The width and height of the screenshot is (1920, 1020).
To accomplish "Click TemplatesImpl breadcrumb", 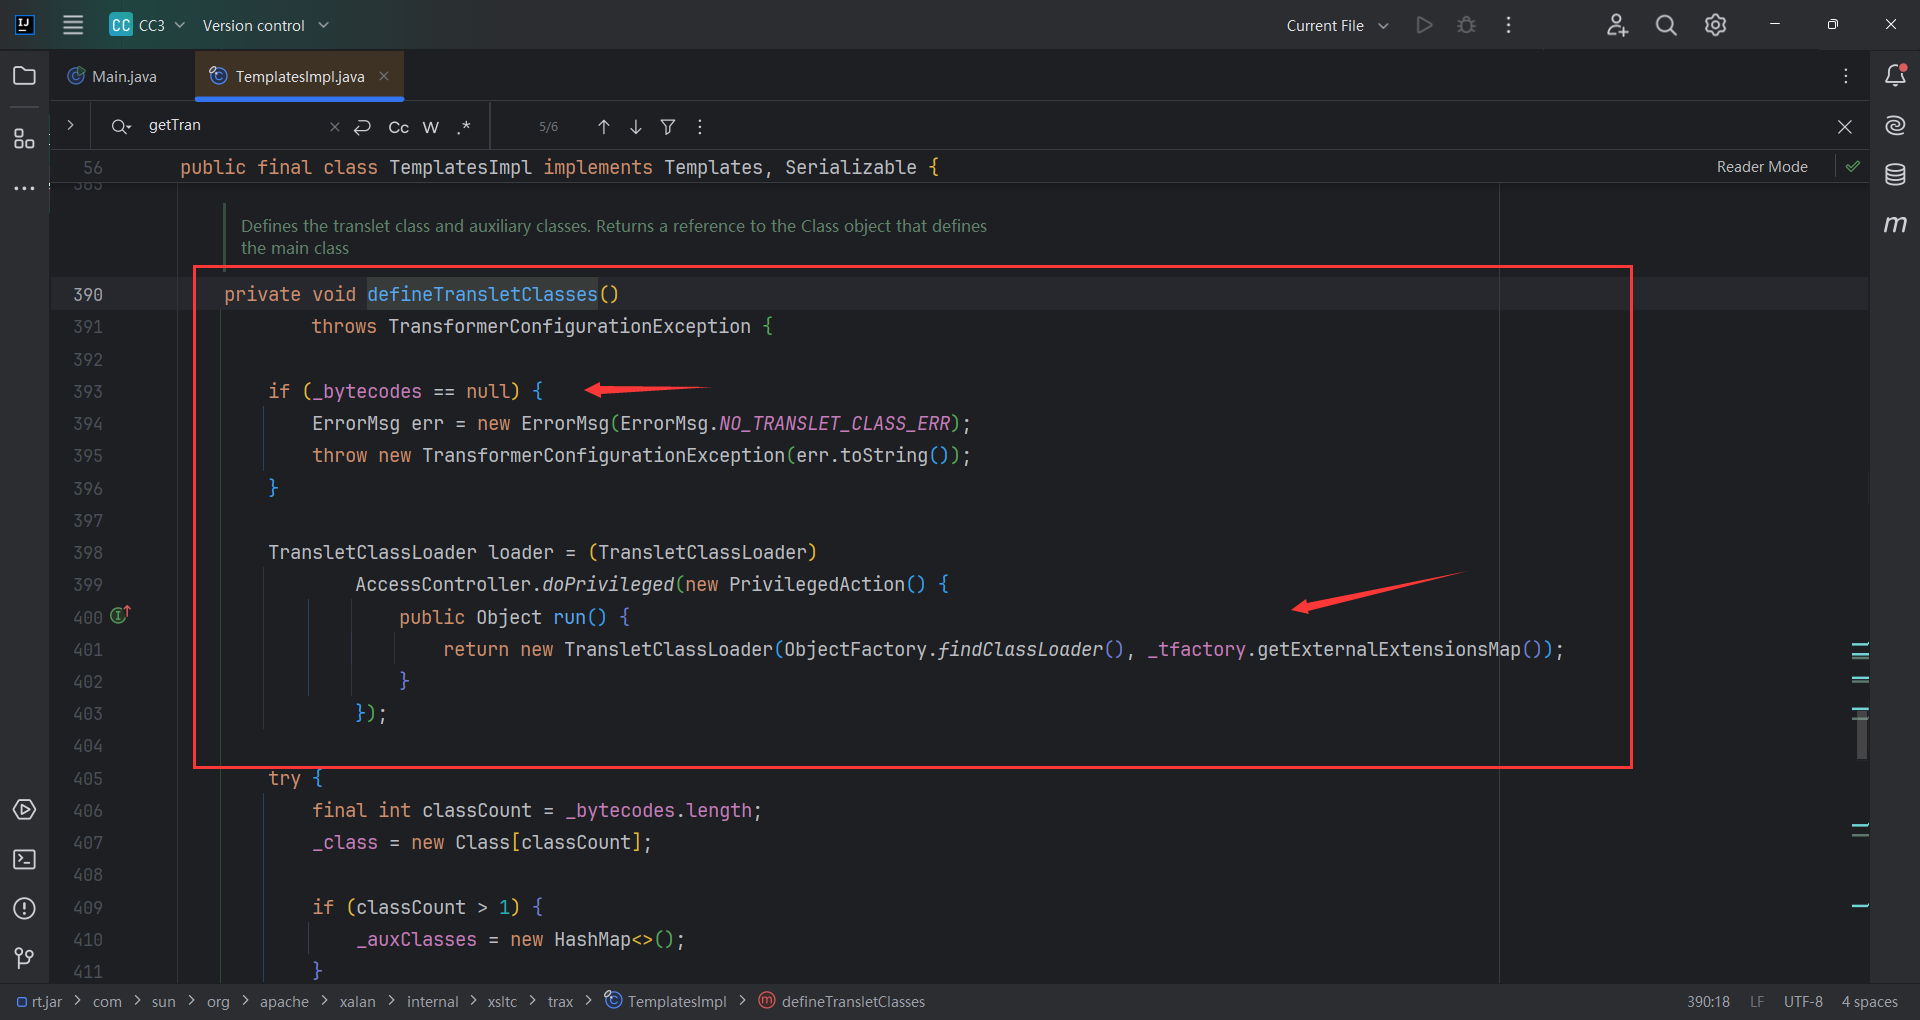I will tap(666, 1001).
